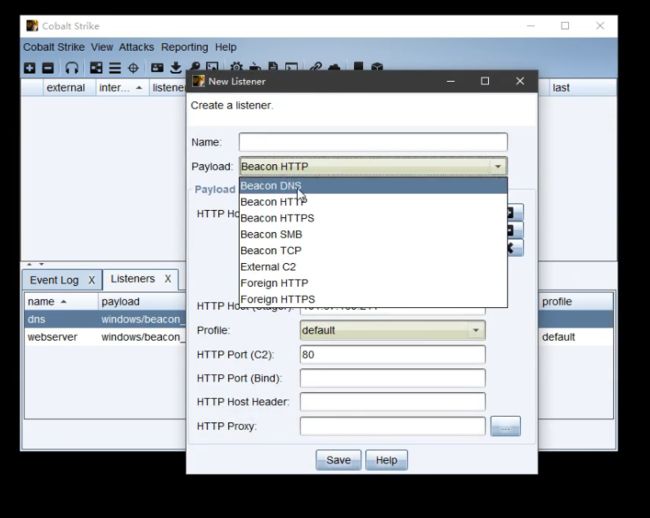
Task: Close the New Listener dialog
Action: [x=520, y=81]
